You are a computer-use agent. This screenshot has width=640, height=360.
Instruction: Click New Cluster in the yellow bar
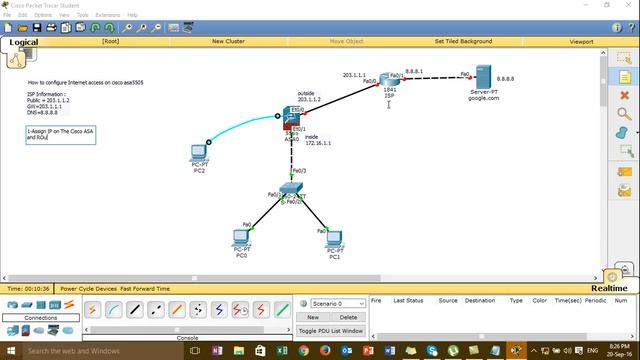(228, 41)
